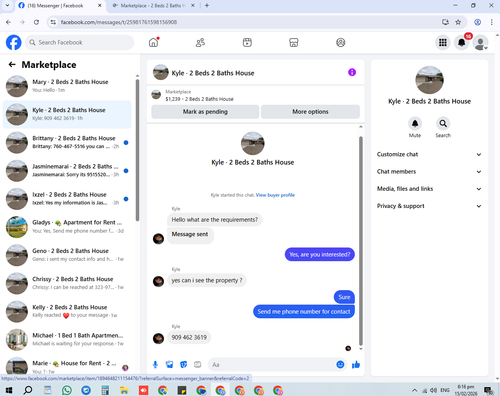
Task: Open the Friends icon in top navigation
Action: pyautogui.click(x=200, y=43)
